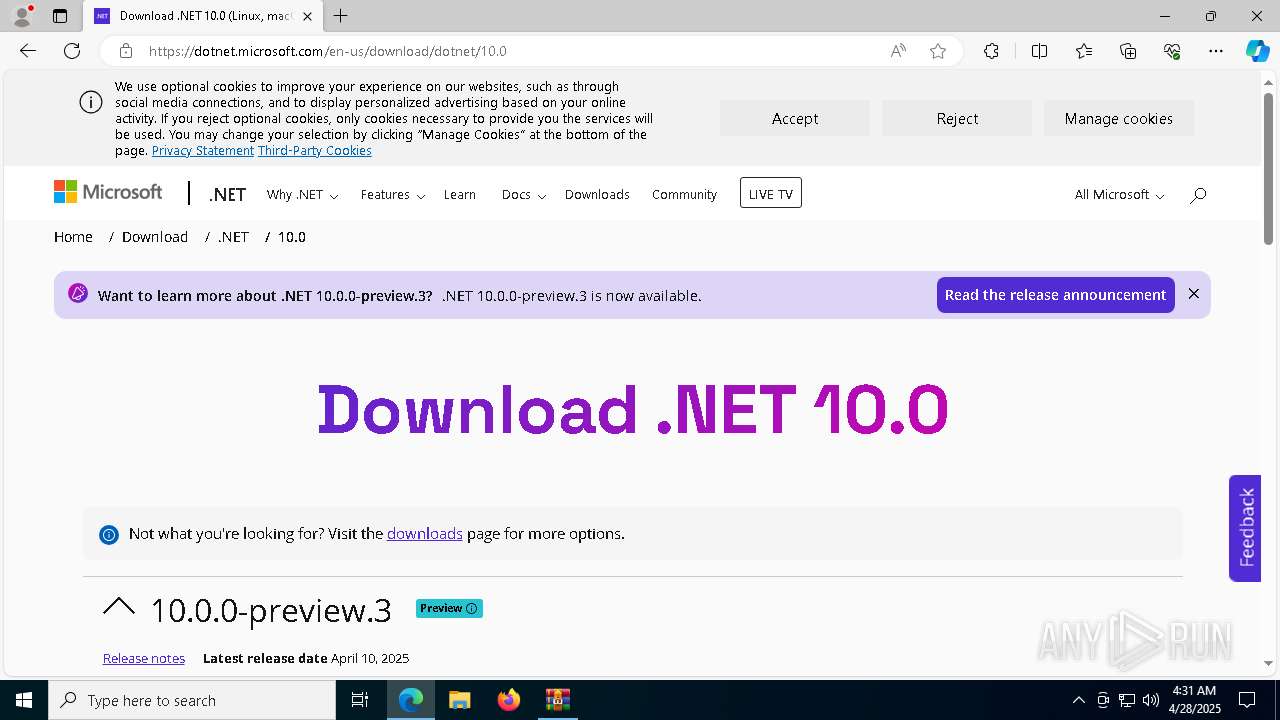This screenshot has height=720, width=1280.
Task: Click the Preview info badge
Action: (x=449, y=608)
